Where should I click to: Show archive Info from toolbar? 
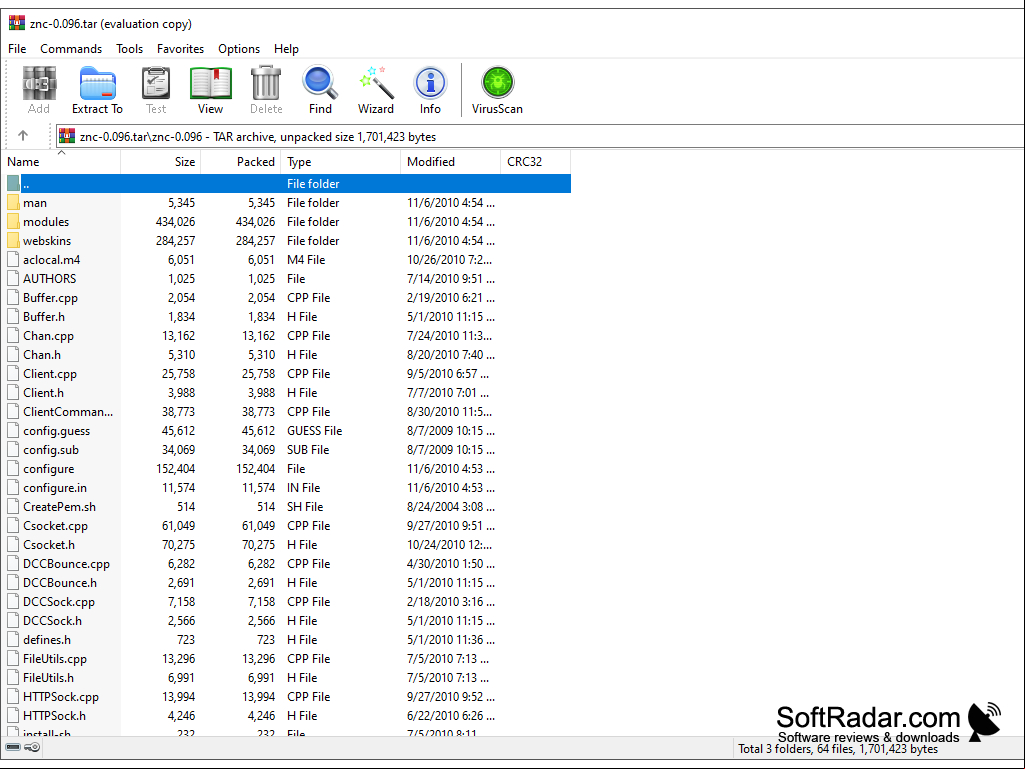(430, 84)
